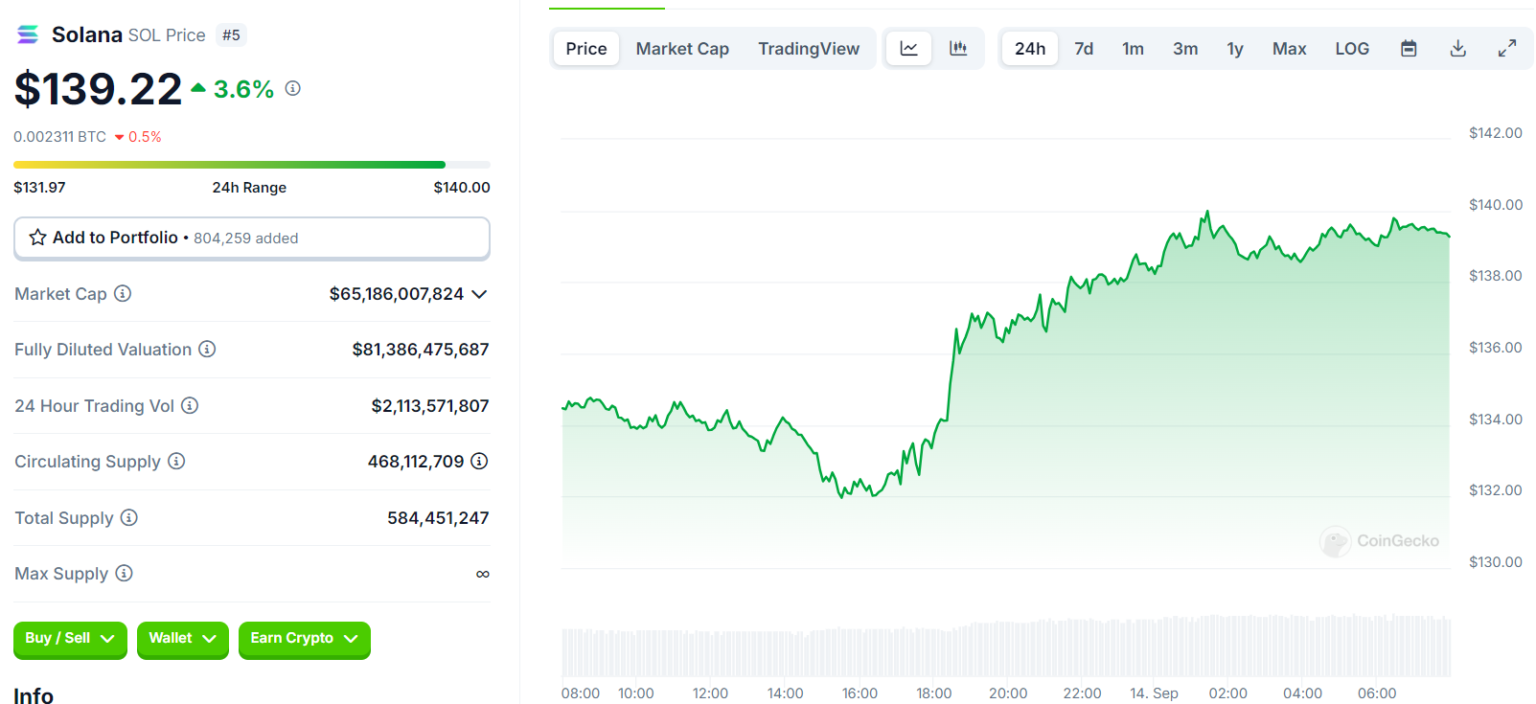Open the Earn Crypto dropdown
1536x704 pixels.
[x=304, y=639]
